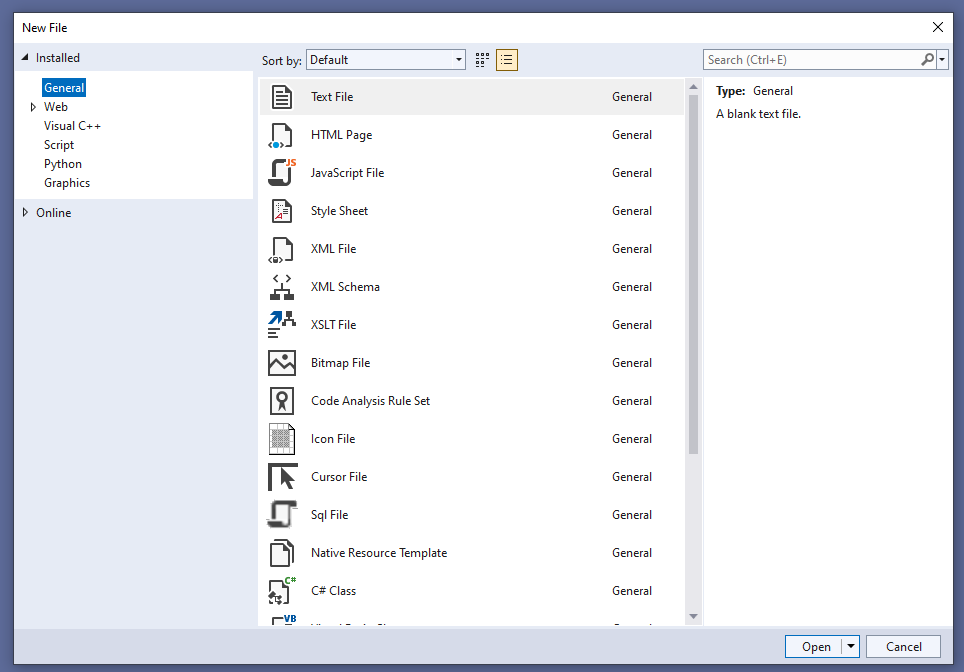The width and height of the screenshot is (964, 672).
Task: Open the Sort by Default combo box
Action: [385, 60]
